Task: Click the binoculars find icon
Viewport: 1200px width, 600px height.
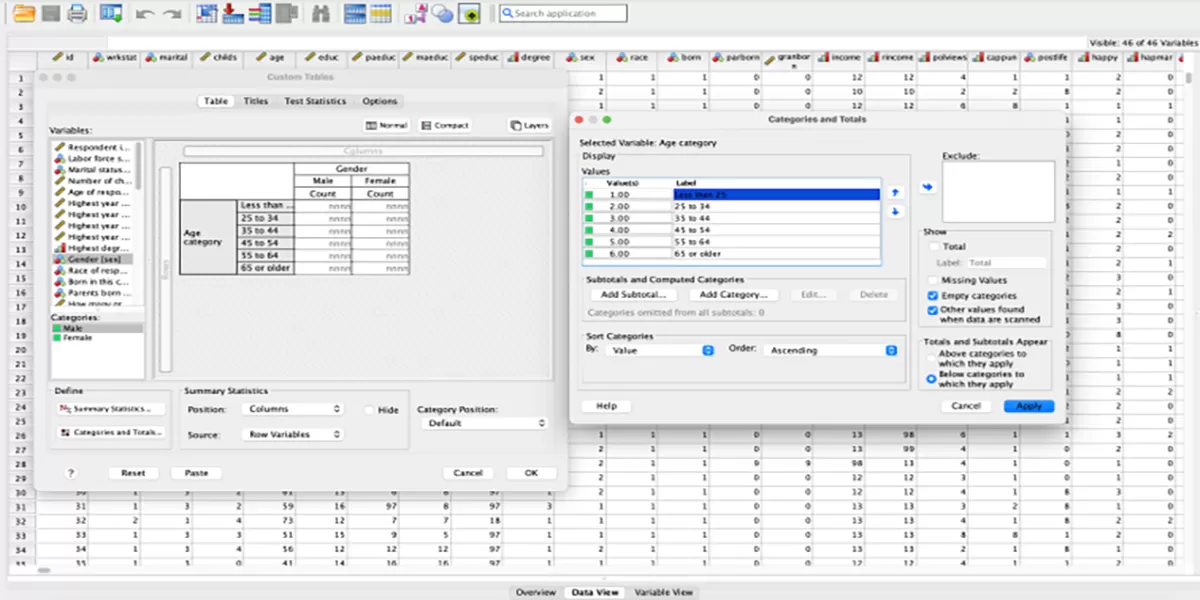Action: 321,14
